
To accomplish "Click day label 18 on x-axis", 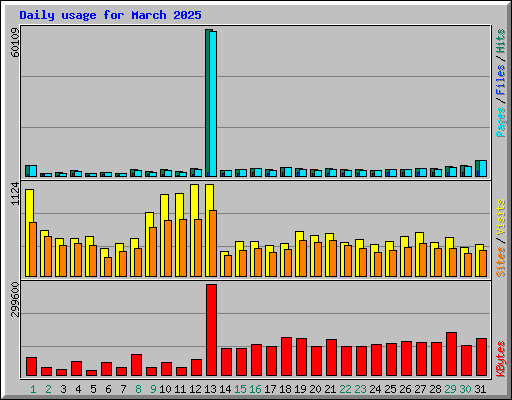I will click(285, 389).
